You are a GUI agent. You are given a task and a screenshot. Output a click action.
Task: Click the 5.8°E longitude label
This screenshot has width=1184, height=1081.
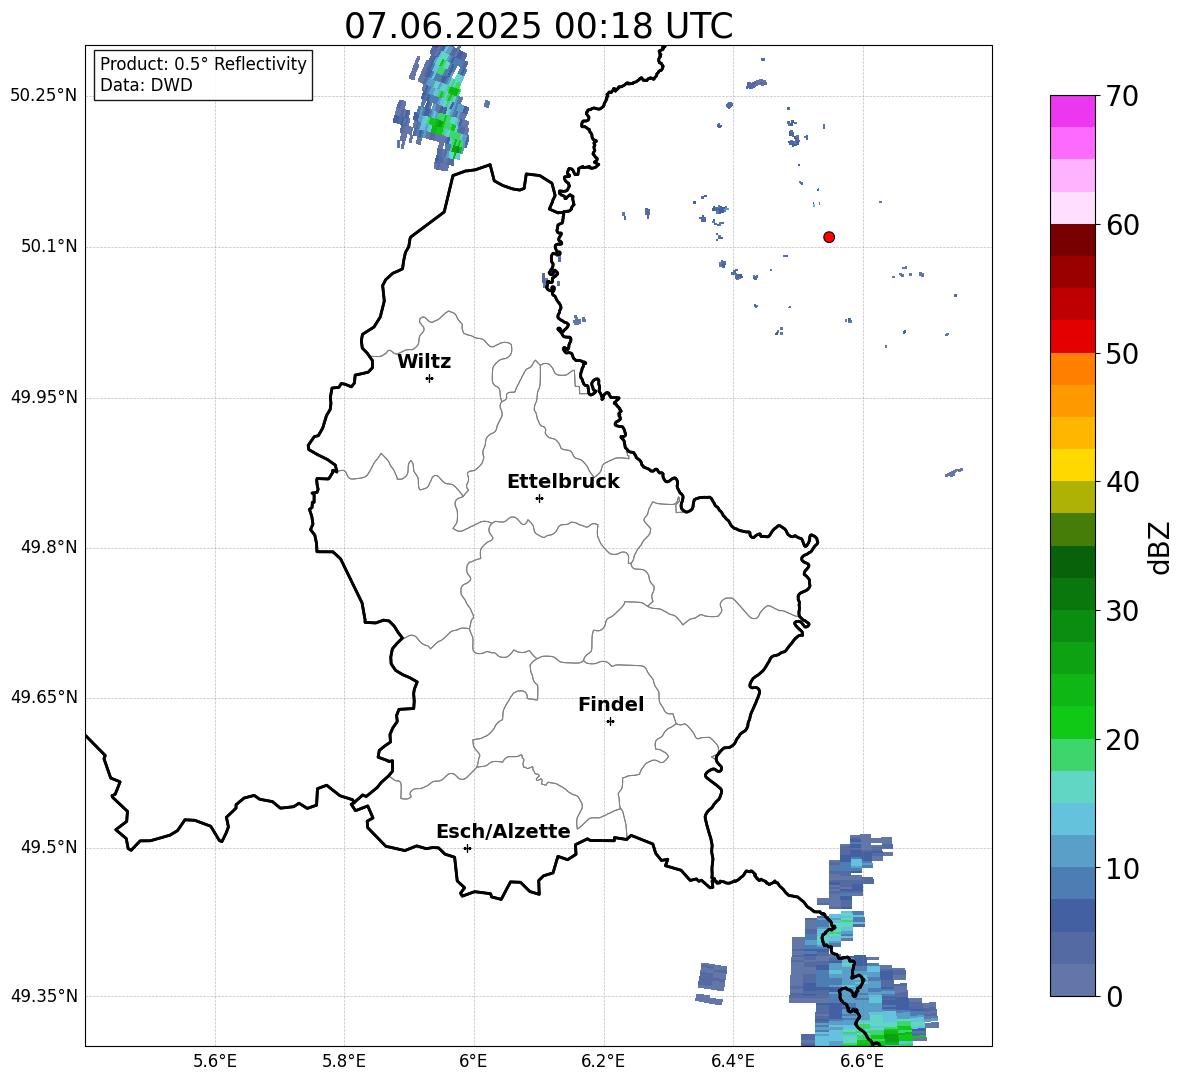point(344,1061)
